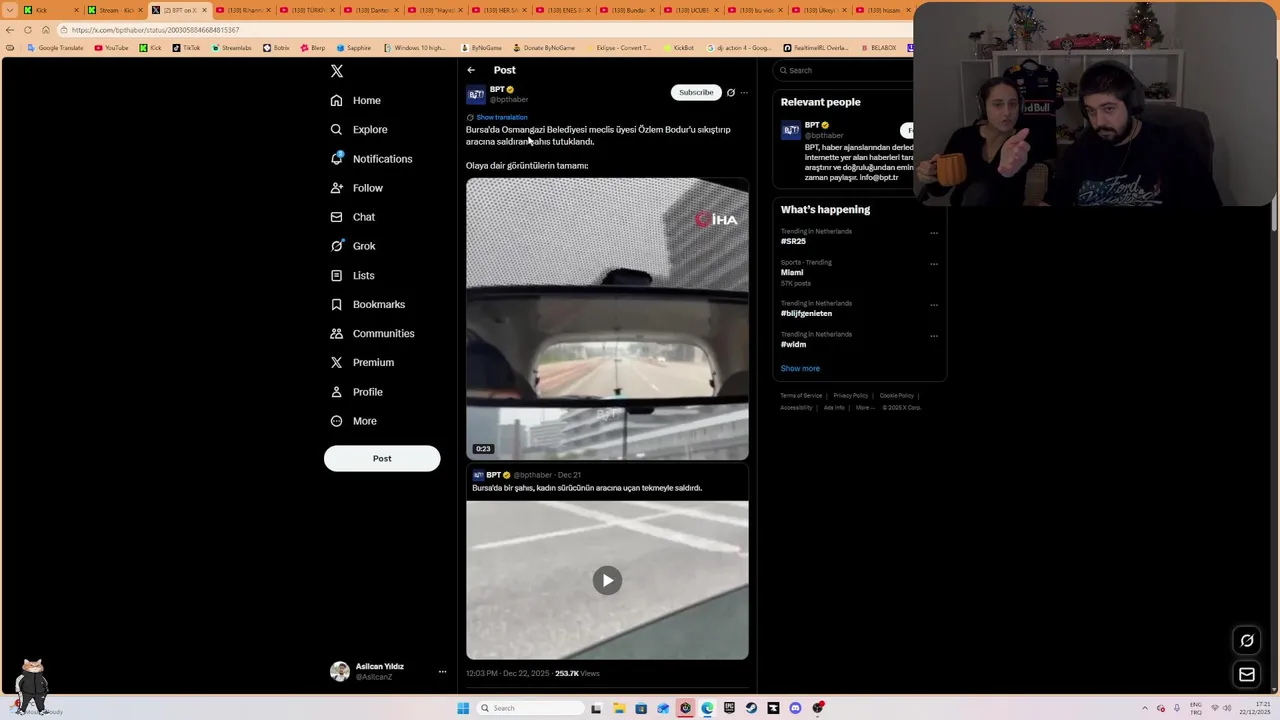Expand the More menu in sidebar
The width and height of the screenshot is (1280, 720).
pyautogui.click(x=353, y=421)
